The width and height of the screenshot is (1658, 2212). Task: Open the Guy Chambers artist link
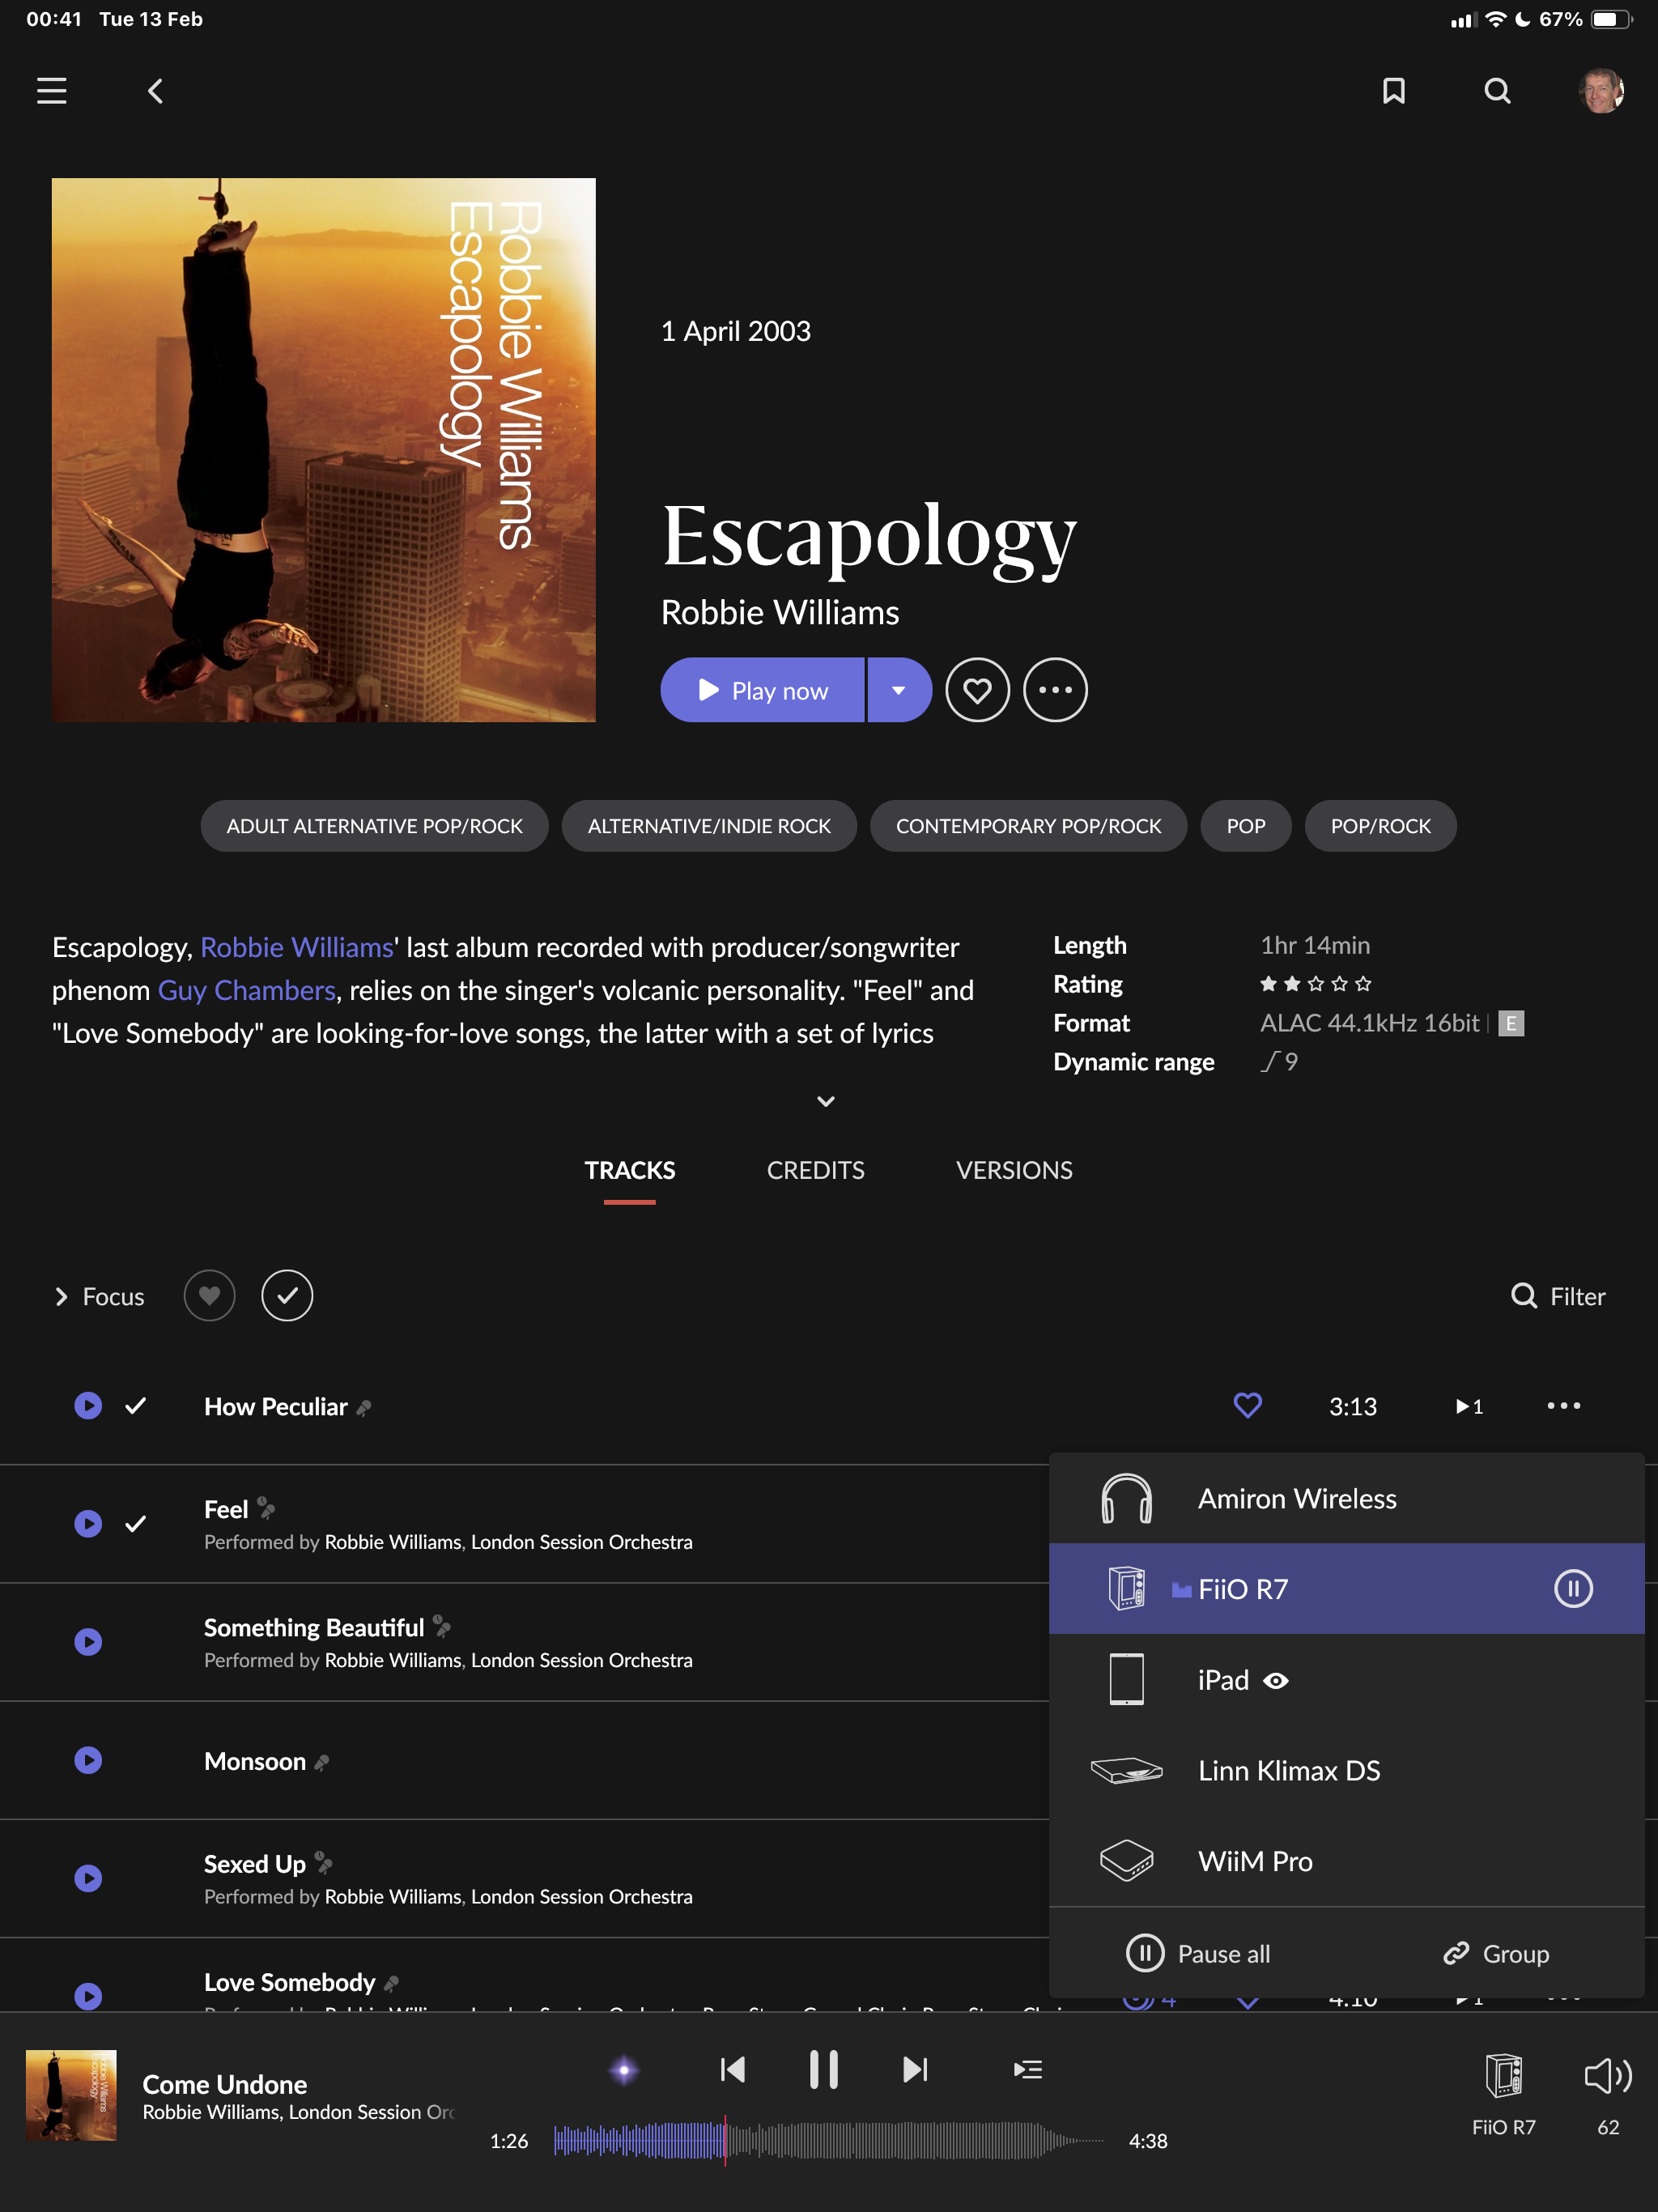point(246,990)
